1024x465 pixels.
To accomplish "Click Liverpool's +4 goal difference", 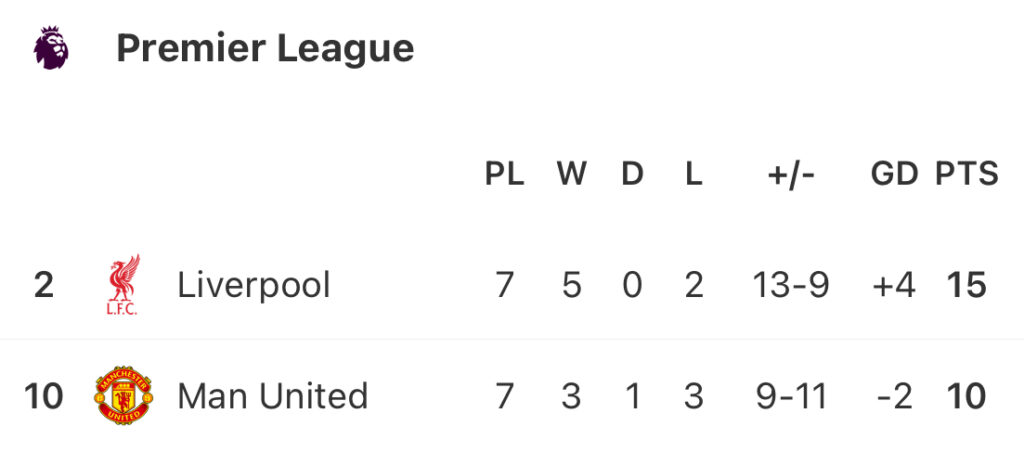I will [x=893, y=286].
